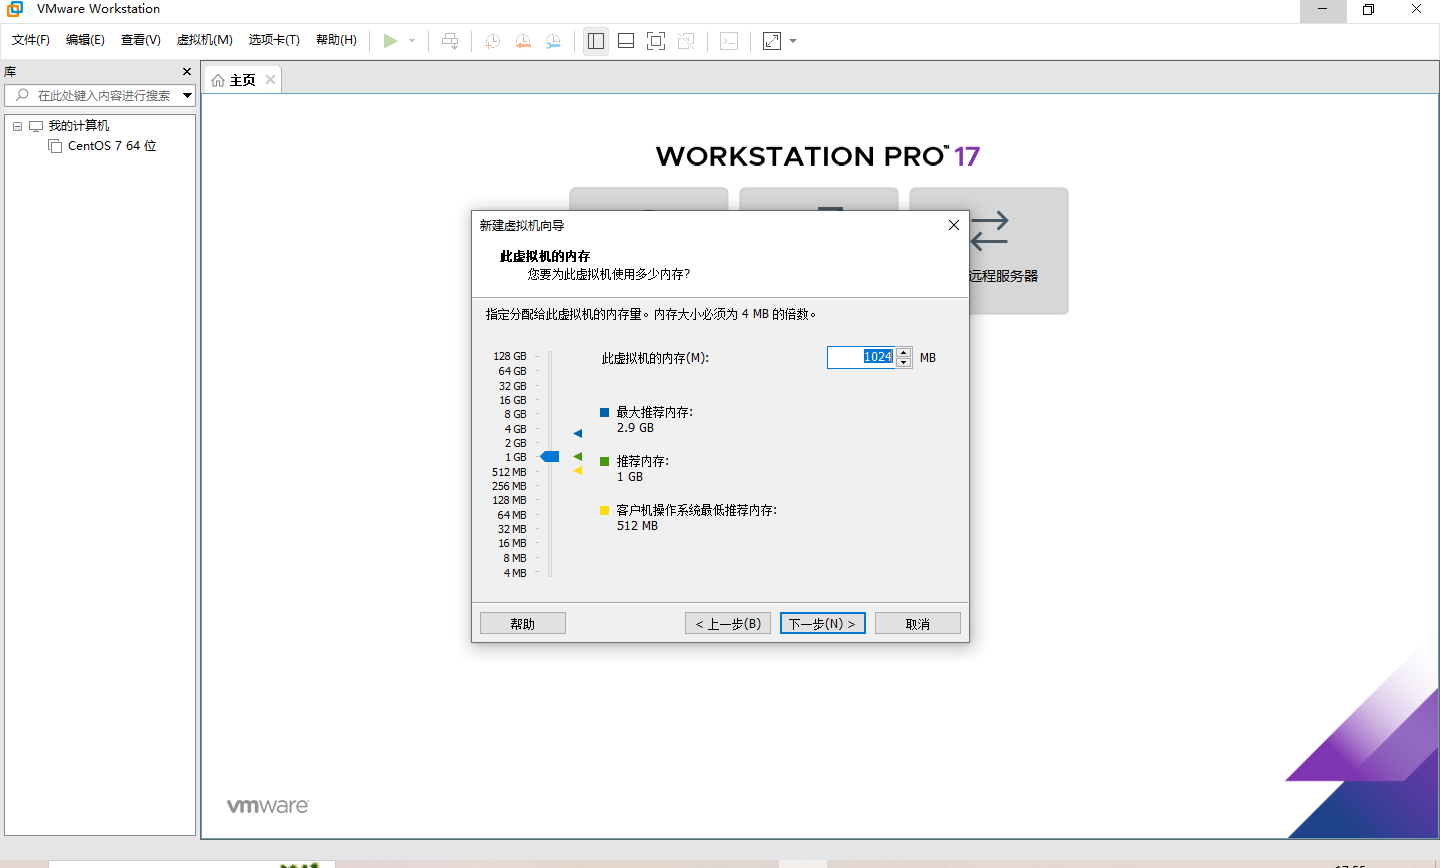Click the 8 GB slider label
The image size is (1440, 868).
click(515, 414)
